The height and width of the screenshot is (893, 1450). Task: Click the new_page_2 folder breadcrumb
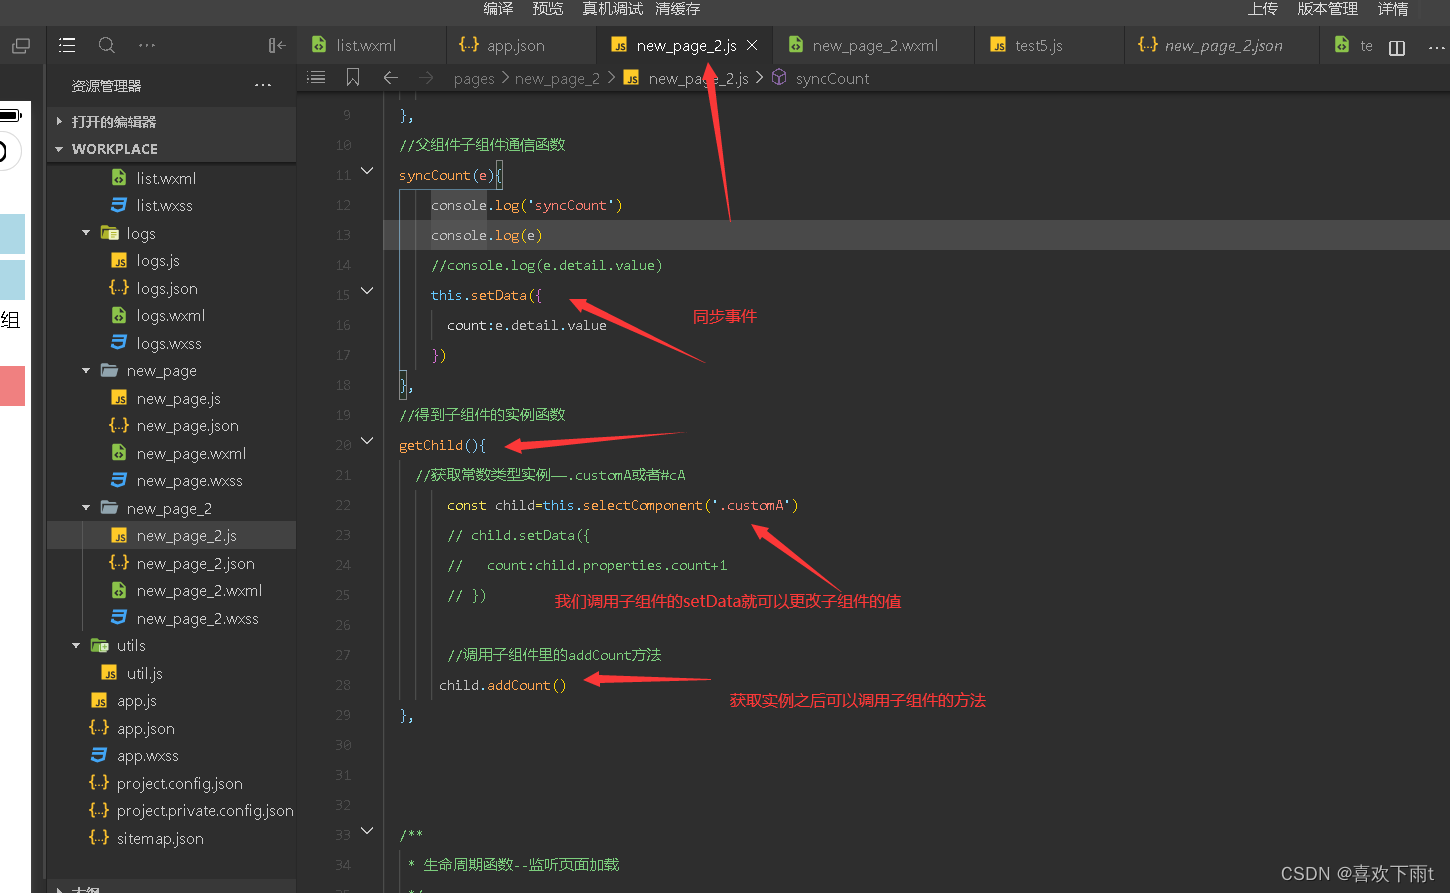pyautogui.click(x=557, y=78)
